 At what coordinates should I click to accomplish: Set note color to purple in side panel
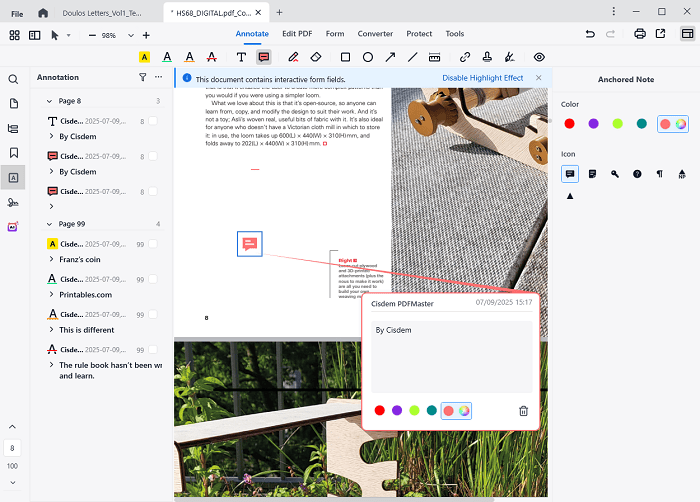[592, 124]
